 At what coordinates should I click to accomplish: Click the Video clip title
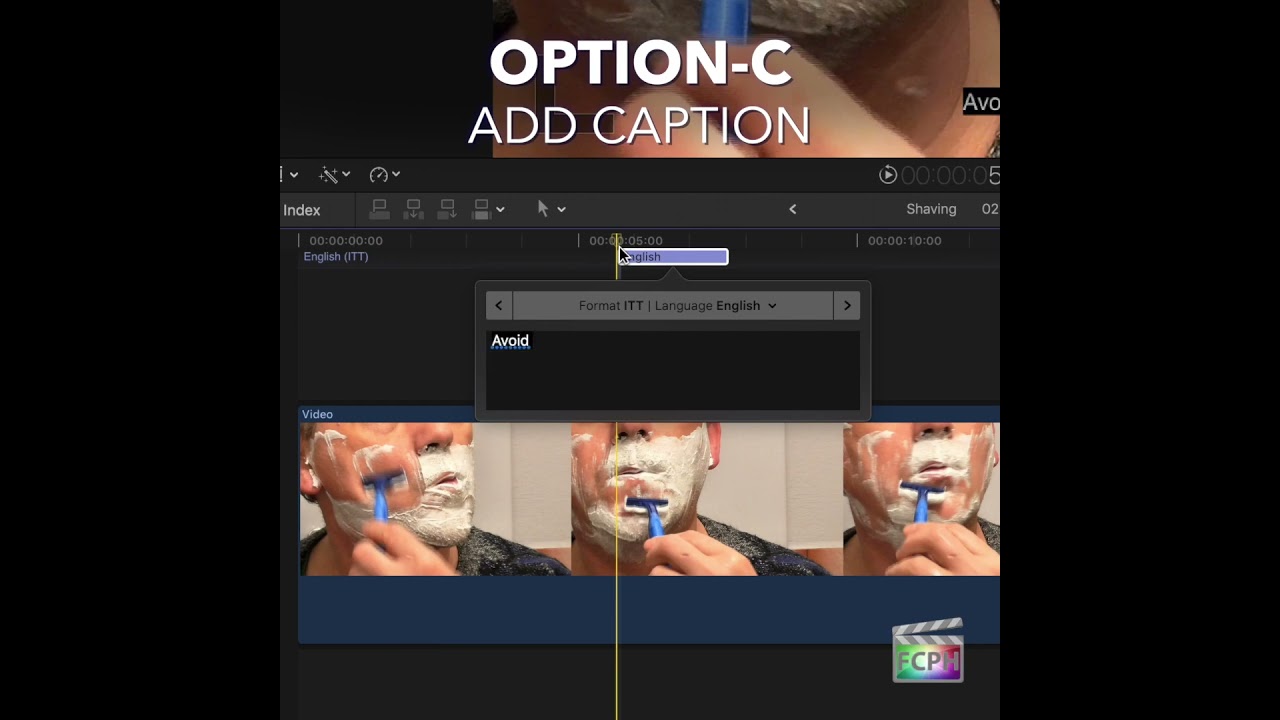[317, 414]
